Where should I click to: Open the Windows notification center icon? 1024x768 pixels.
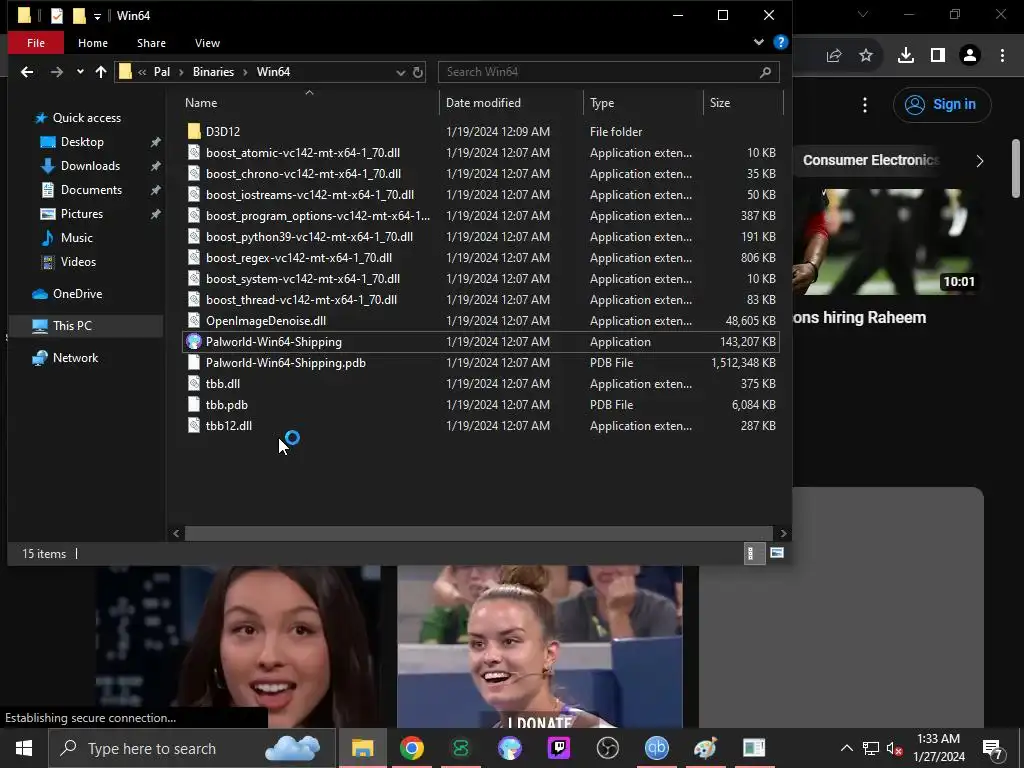coord(993,748)
